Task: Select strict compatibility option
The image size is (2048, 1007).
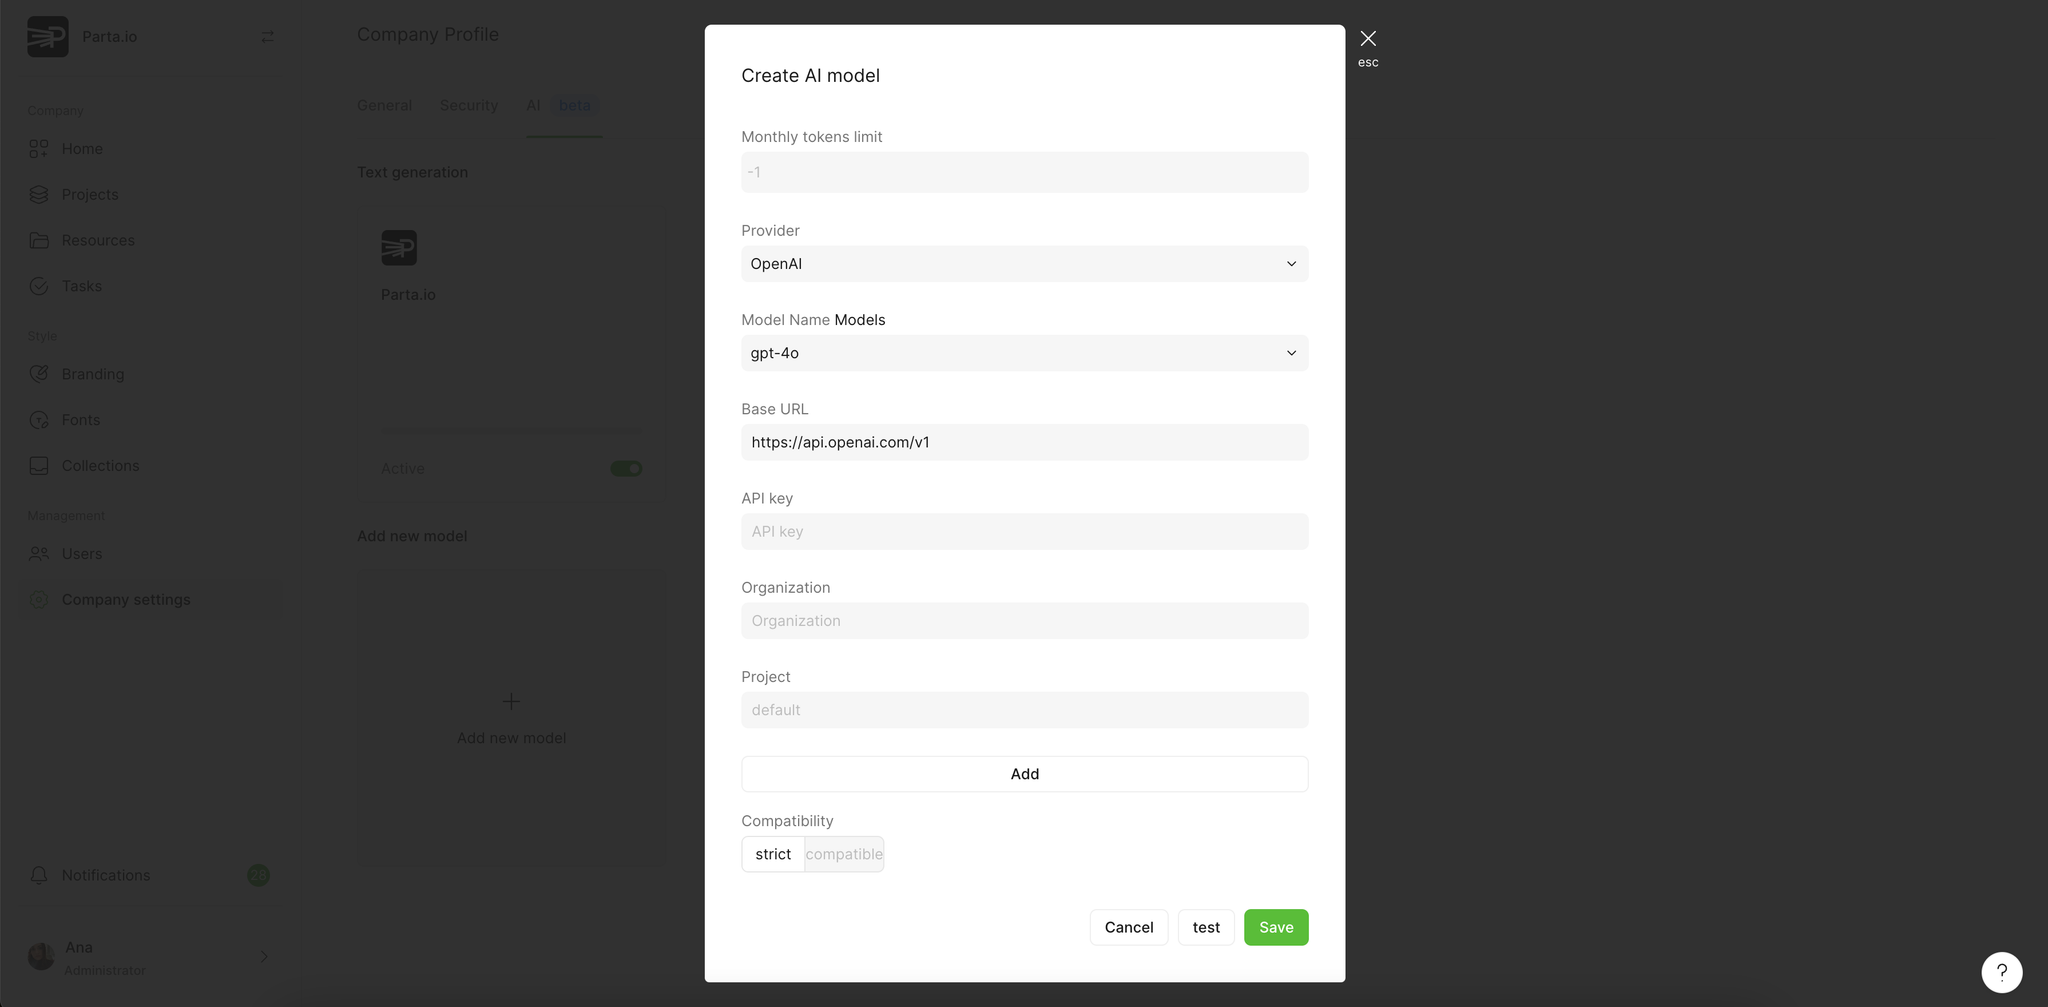Action: coord(773,854)
